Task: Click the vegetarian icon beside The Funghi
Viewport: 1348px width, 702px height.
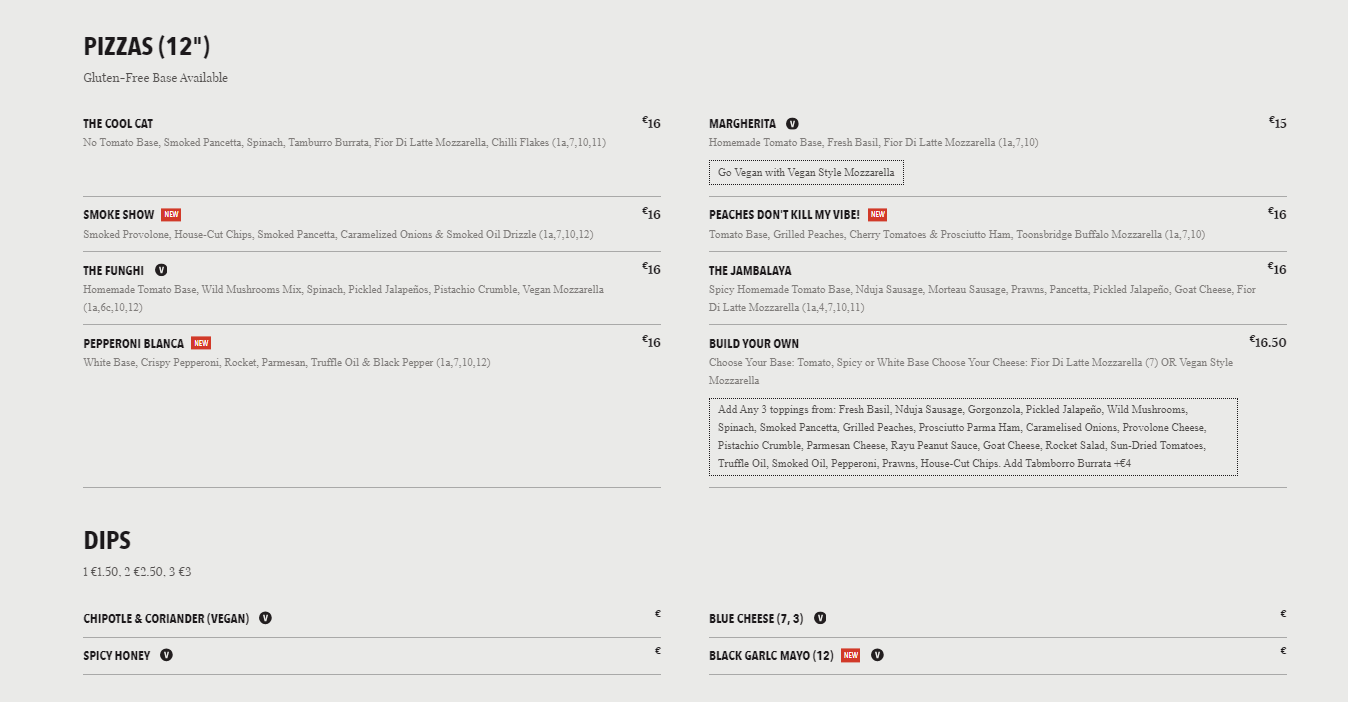Action: click(161, 270)
